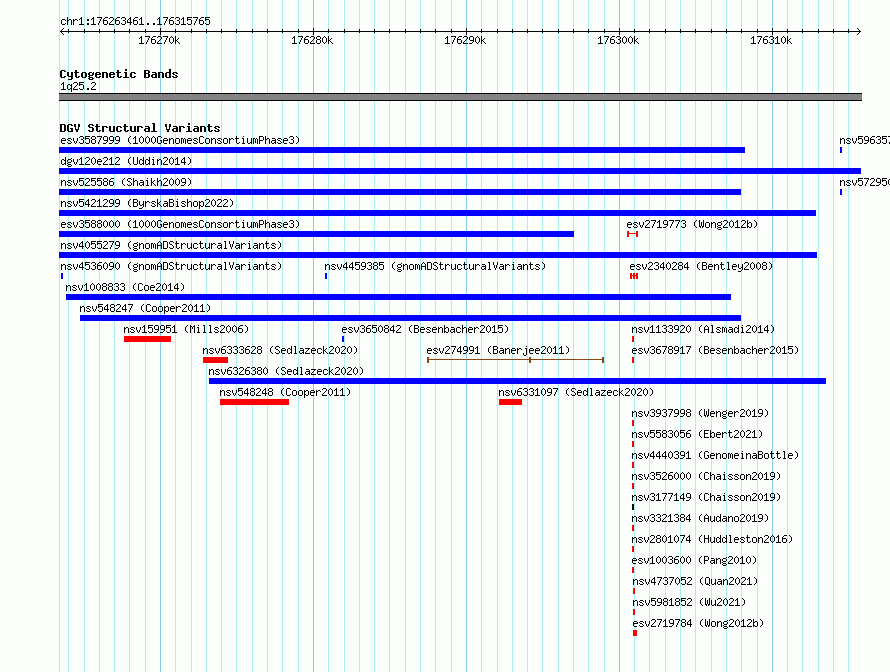
Task: Click the nsv4440391 (GenomeinaBottle) label
Action: pyautogui.click(x=715, y=455)
